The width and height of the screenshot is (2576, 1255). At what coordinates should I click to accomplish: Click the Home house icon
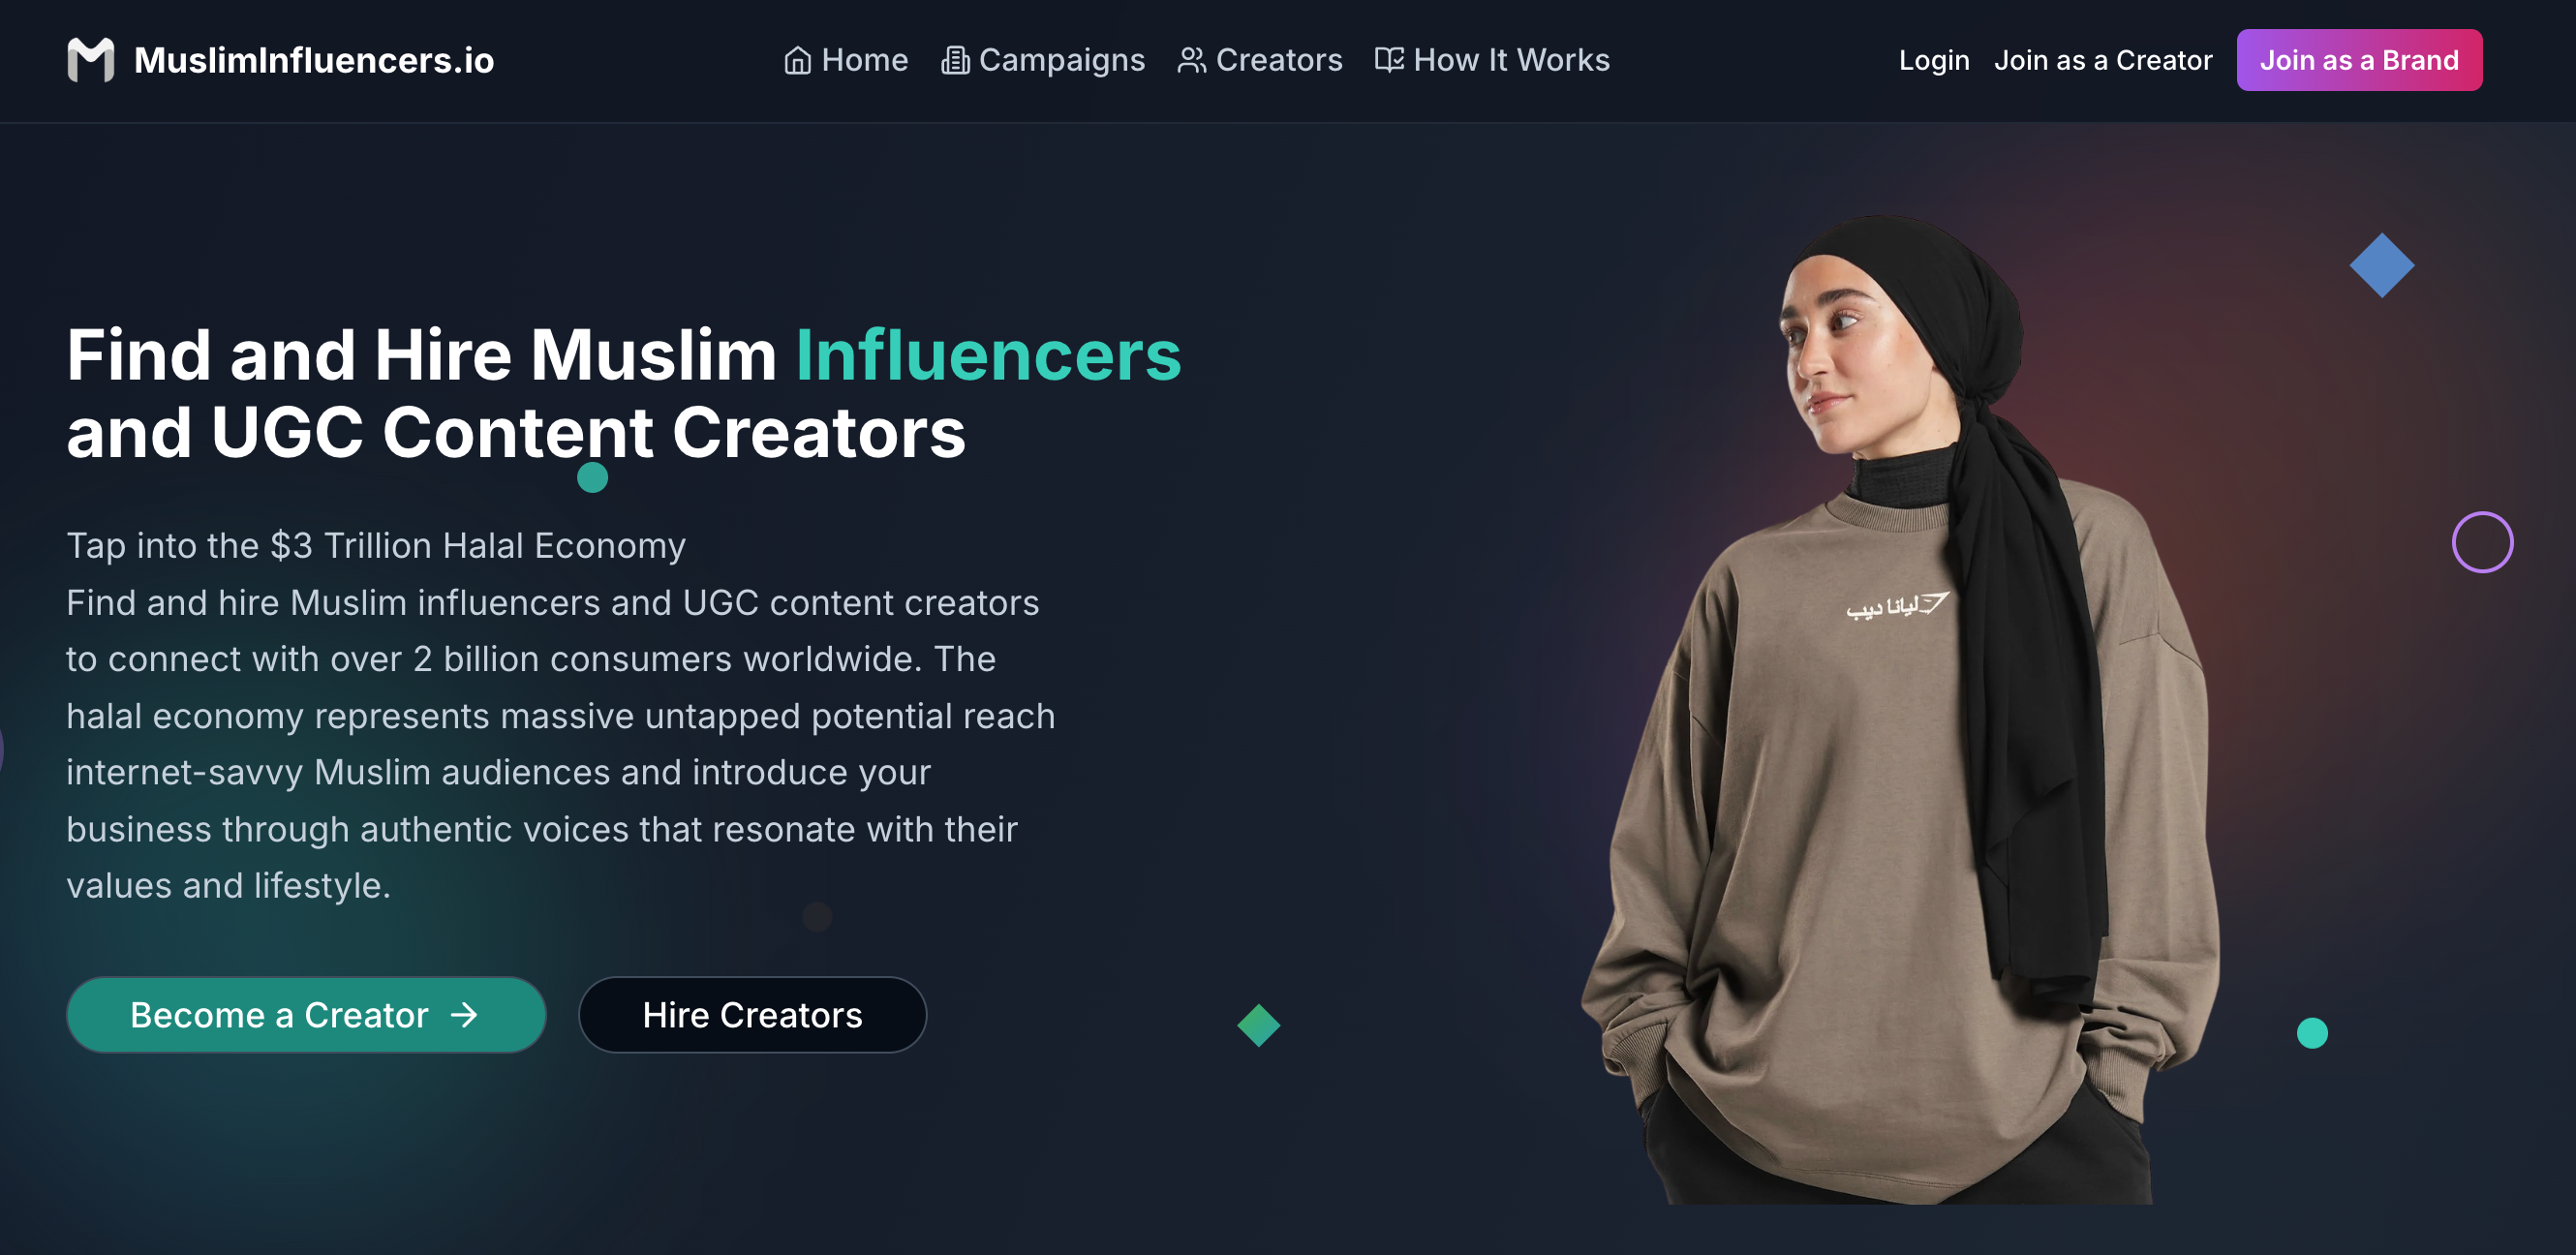click(x=797, y=61)
